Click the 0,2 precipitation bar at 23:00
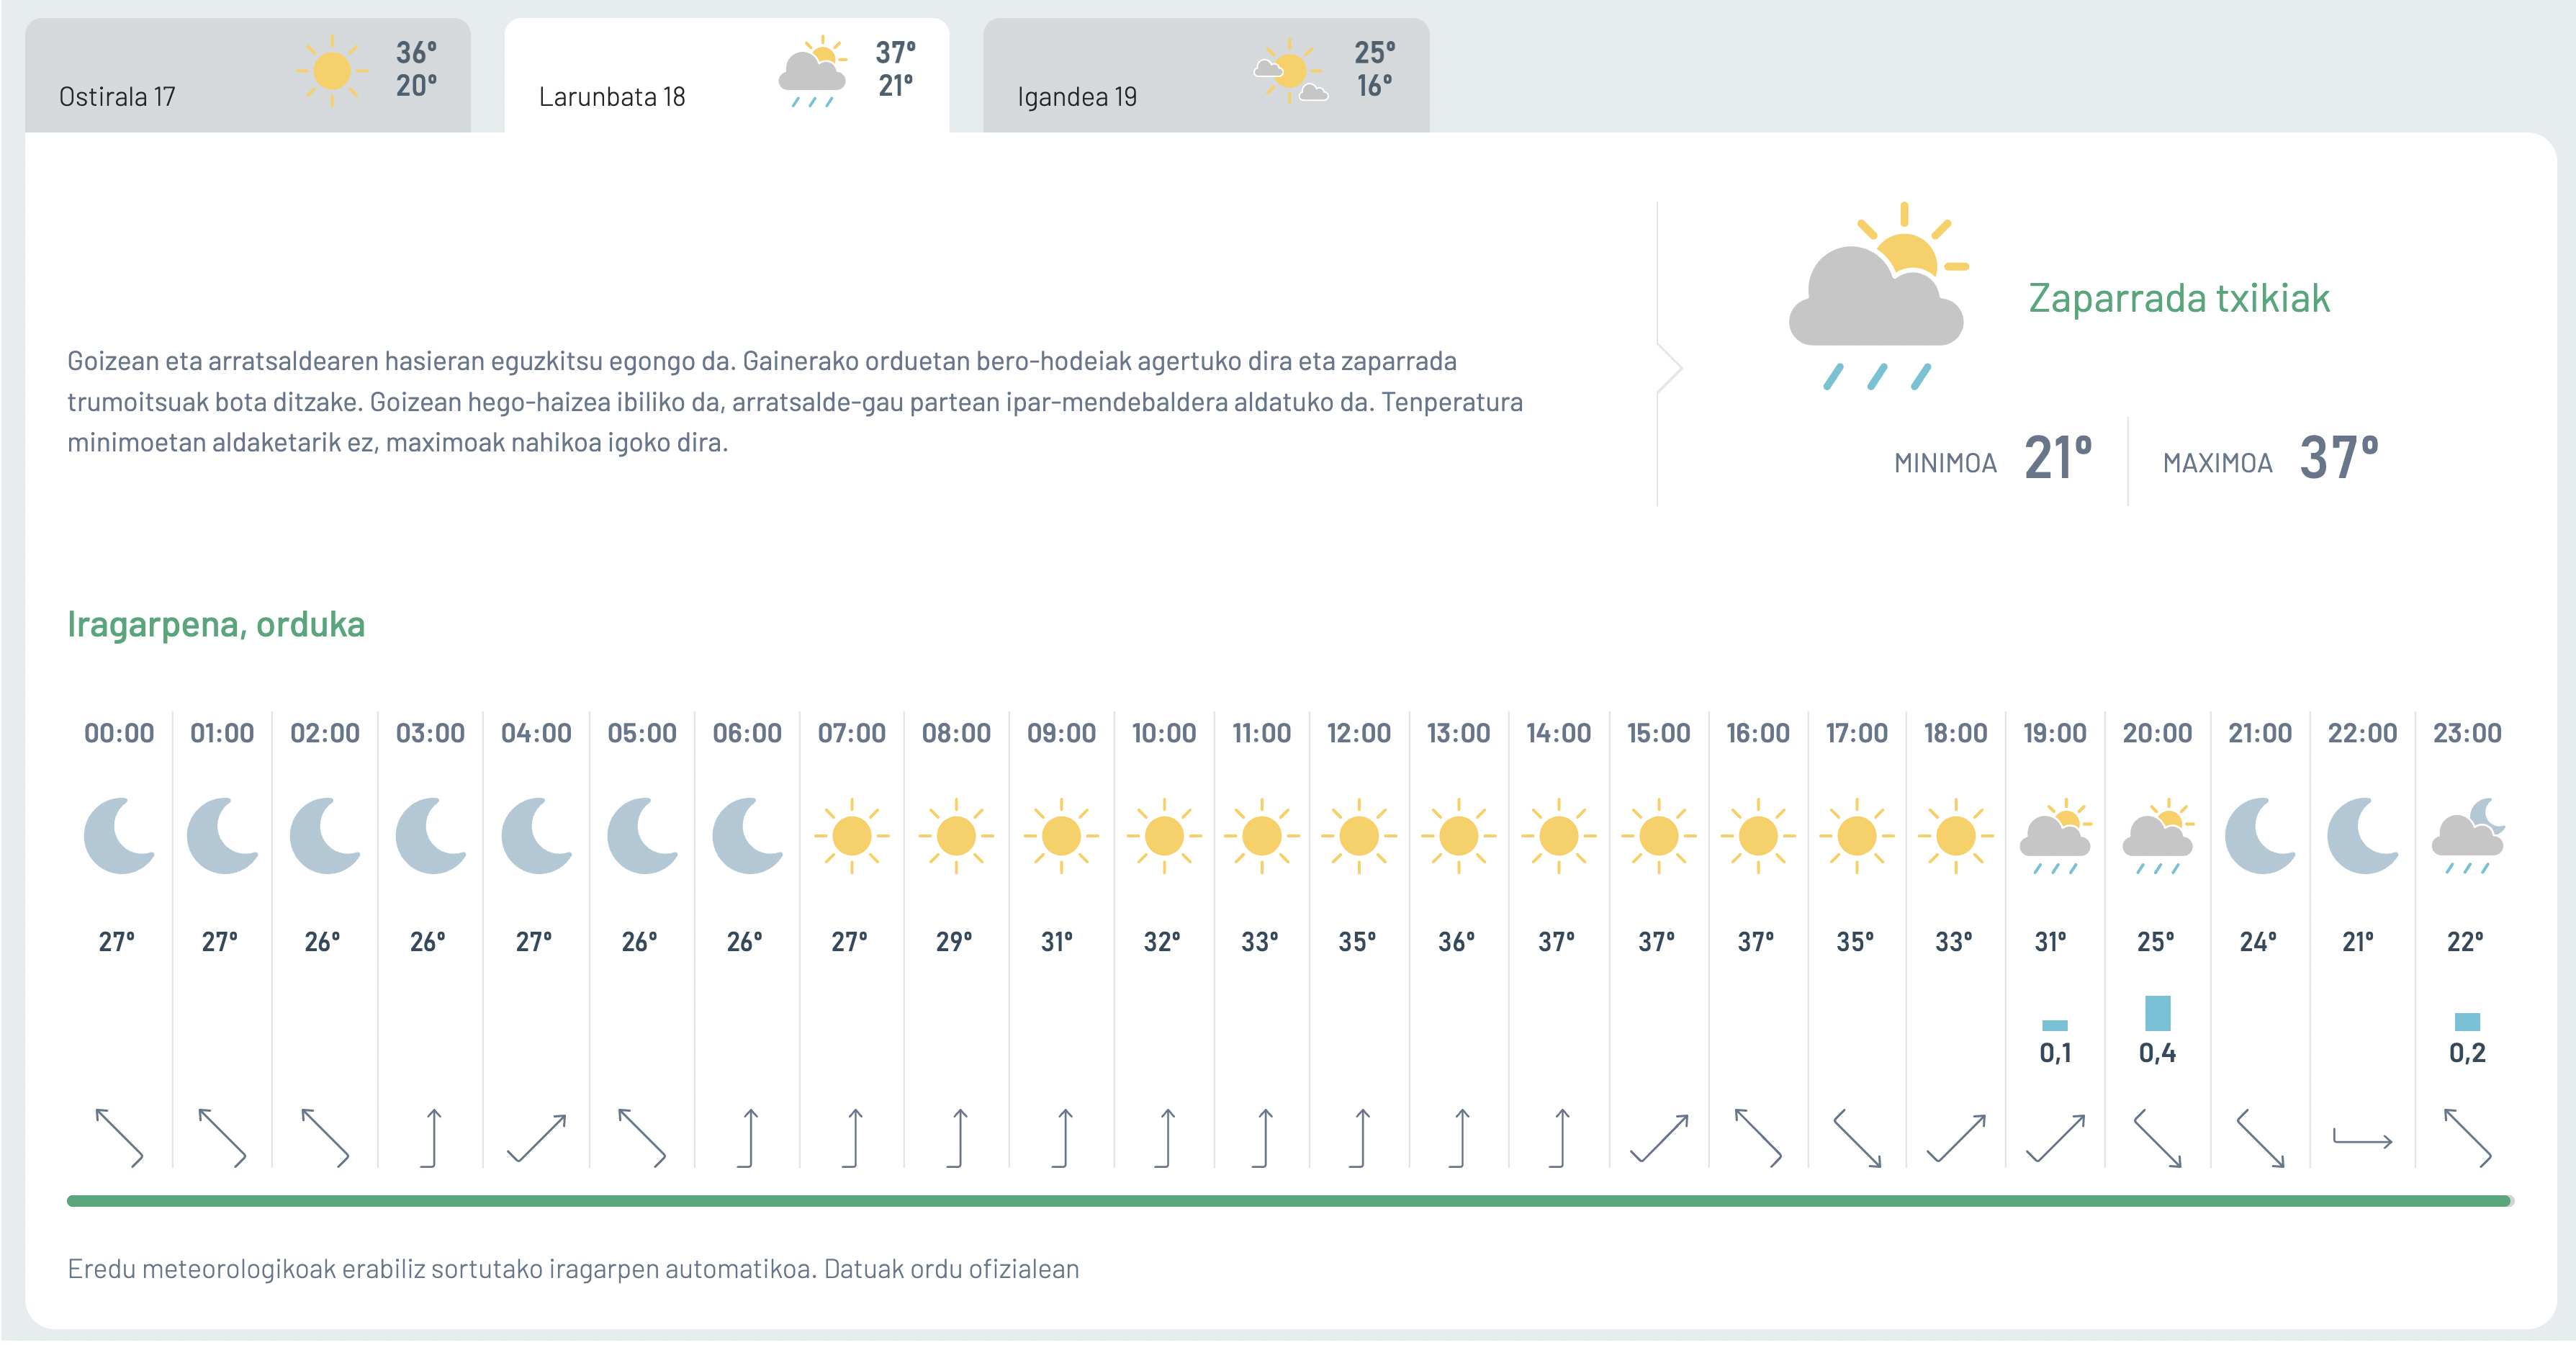Viewport: 2576px width, 1345px height. (x=2468, y=1022)
